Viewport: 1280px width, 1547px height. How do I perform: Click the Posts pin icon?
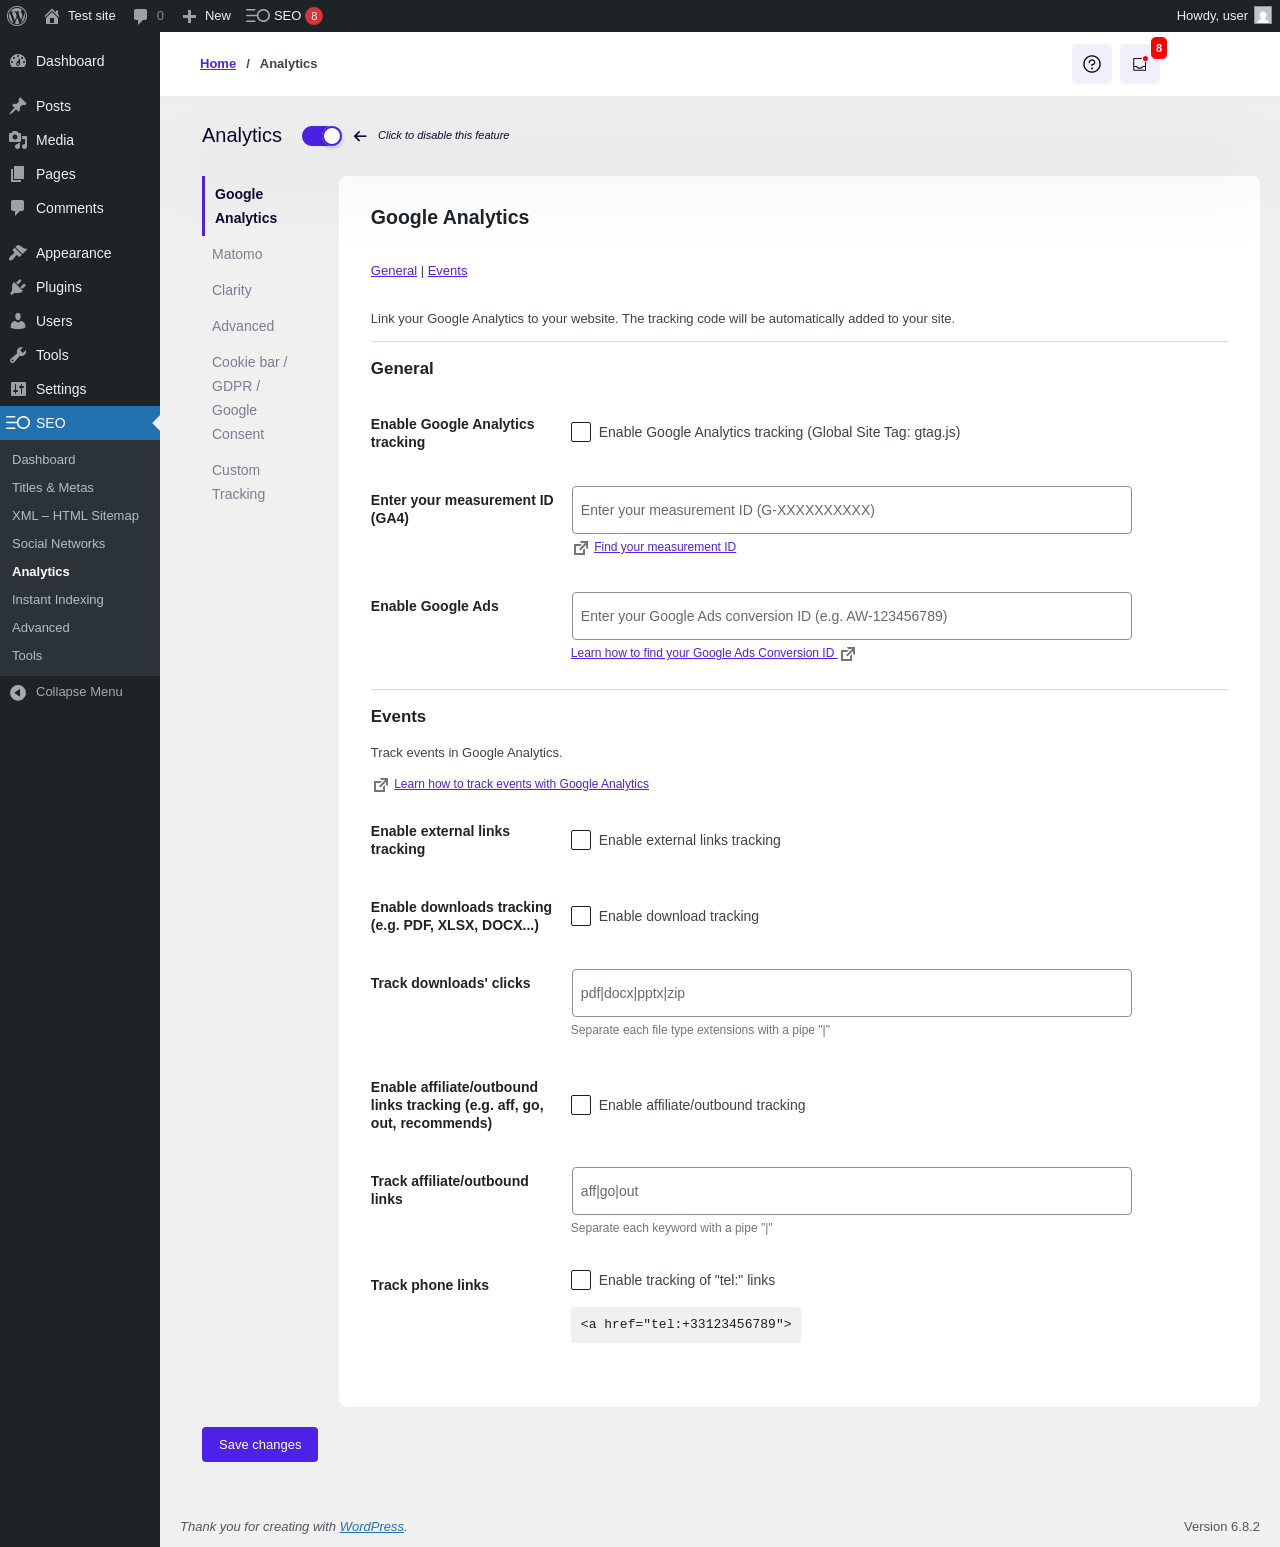[x=18, y=106]
